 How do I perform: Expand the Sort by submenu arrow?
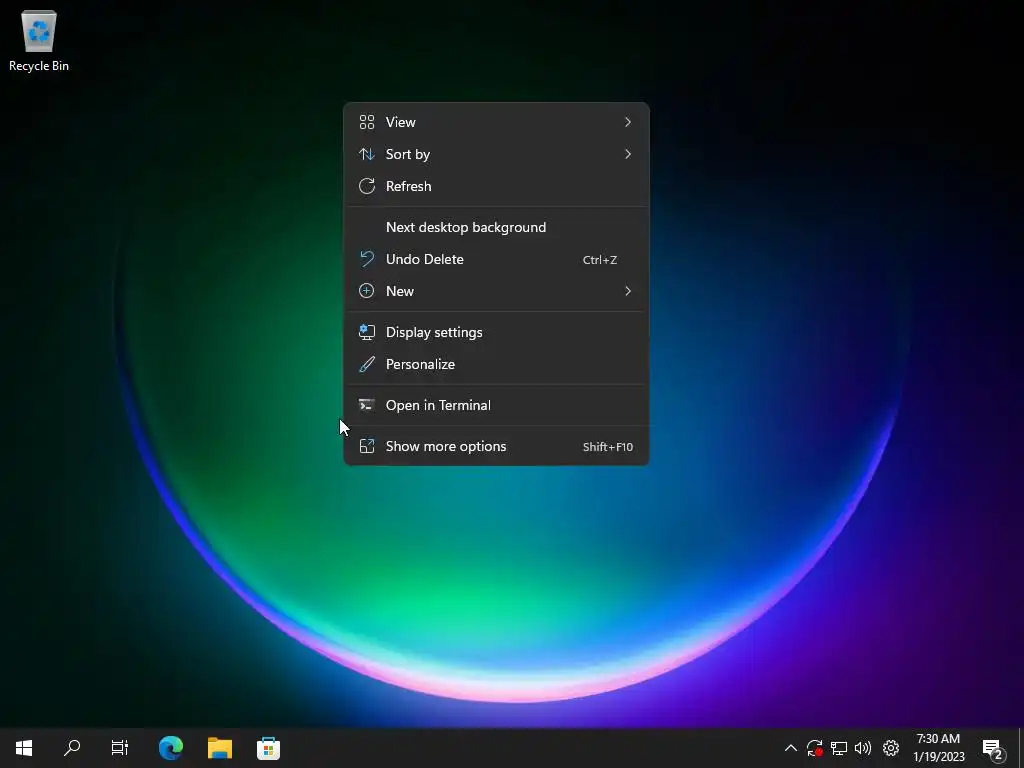pyautogui.click(x=628, y=154)
